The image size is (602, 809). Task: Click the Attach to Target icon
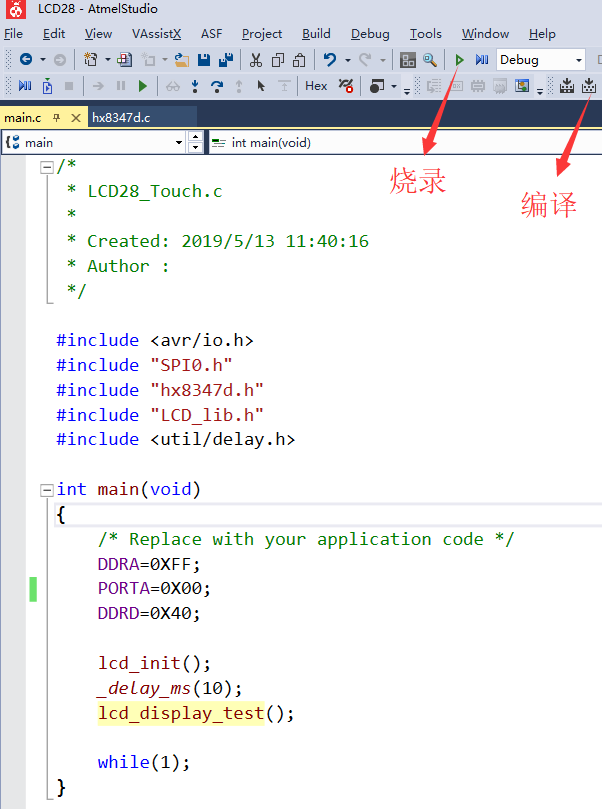coord(47,86)
